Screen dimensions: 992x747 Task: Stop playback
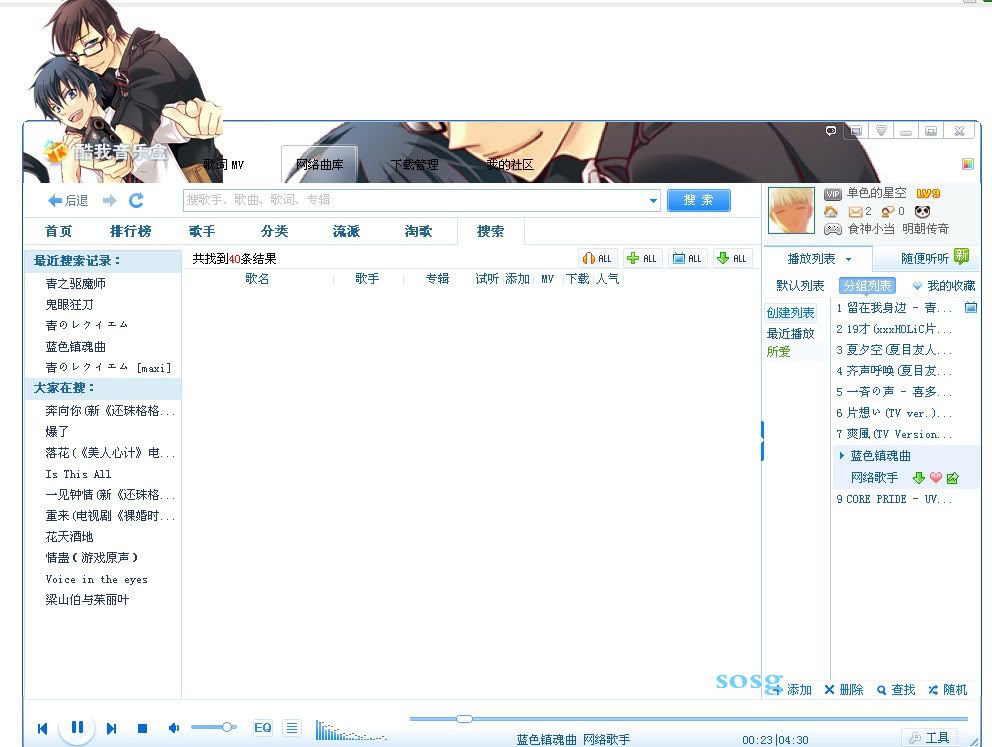[142, 729]
